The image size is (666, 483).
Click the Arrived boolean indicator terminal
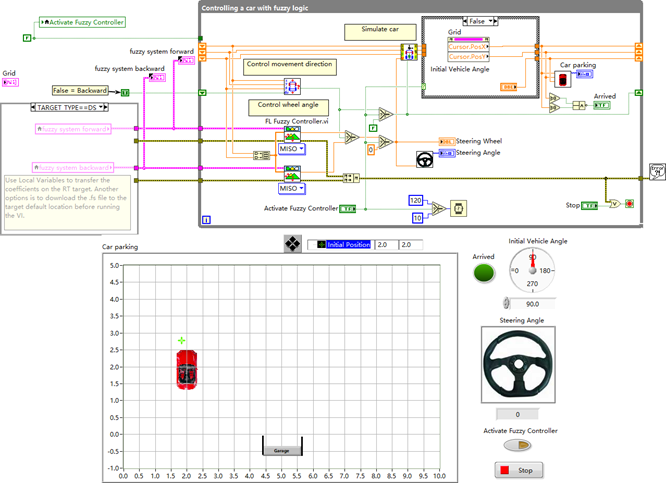point(602,105)
